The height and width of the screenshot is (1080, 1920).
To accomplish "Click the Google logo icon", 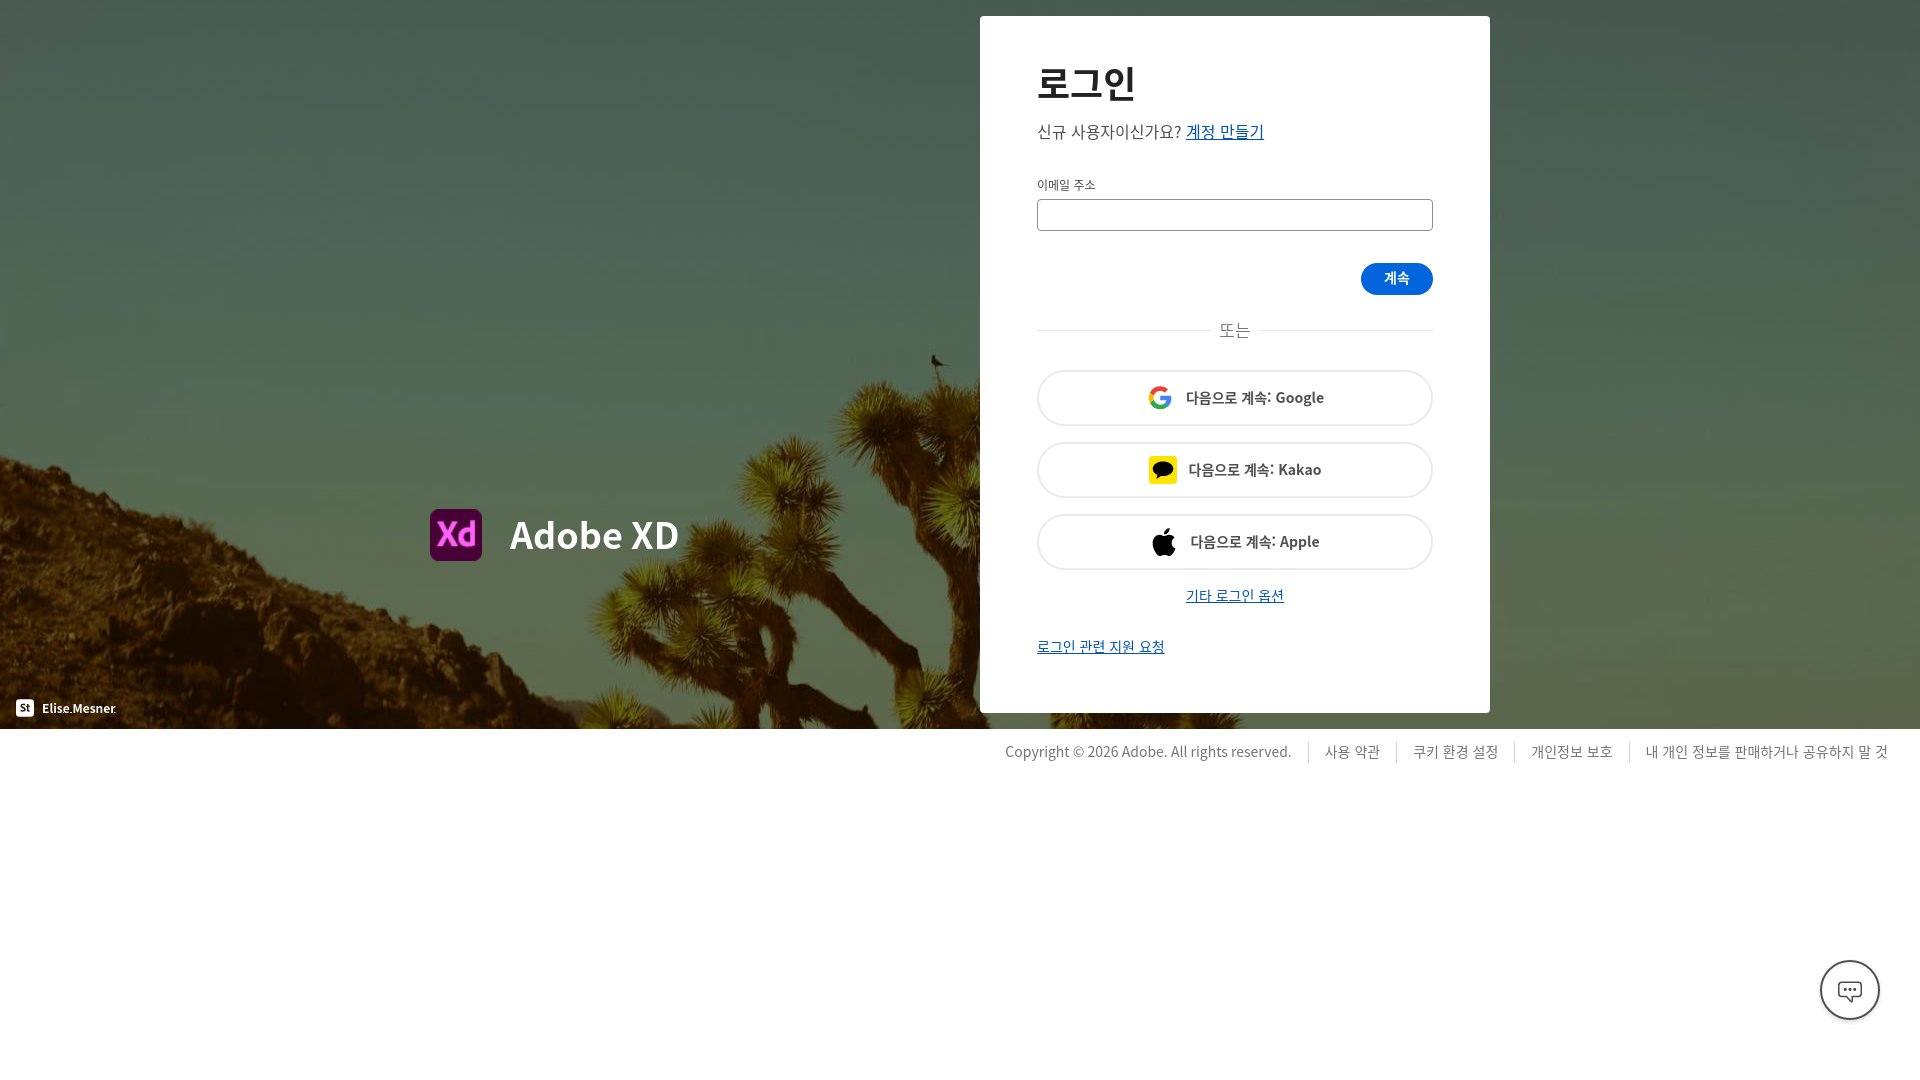I will (x=1160, y=398).
